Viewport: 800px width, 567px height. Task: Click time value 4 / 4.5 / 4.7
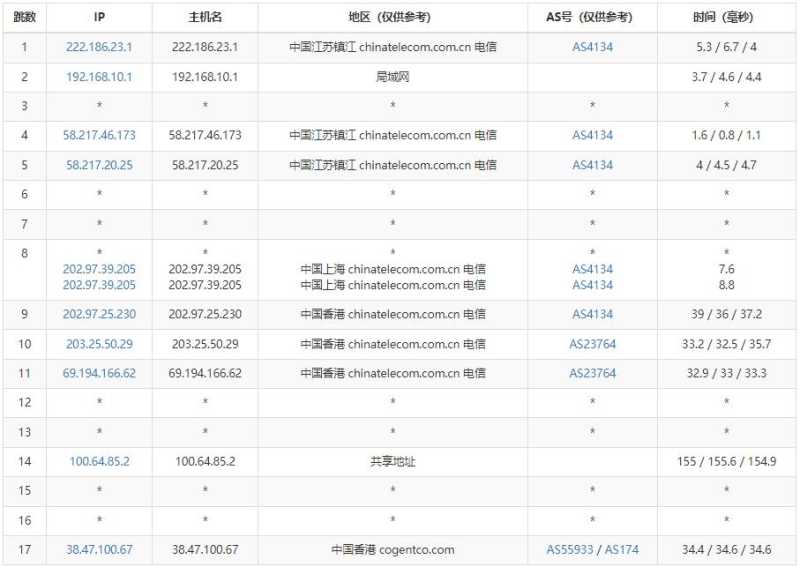tap(726, 165)
